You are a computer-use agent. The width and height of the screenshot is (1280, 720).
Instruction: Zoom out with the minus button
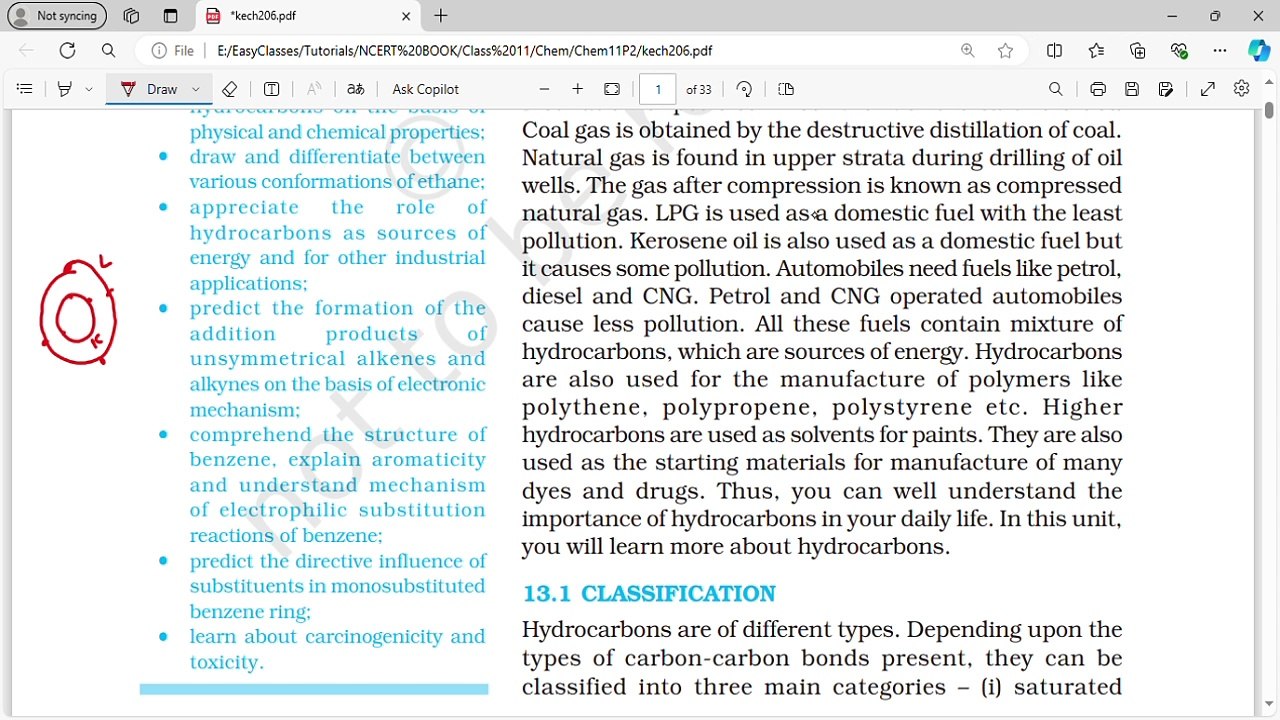click(x=544, y=89)
